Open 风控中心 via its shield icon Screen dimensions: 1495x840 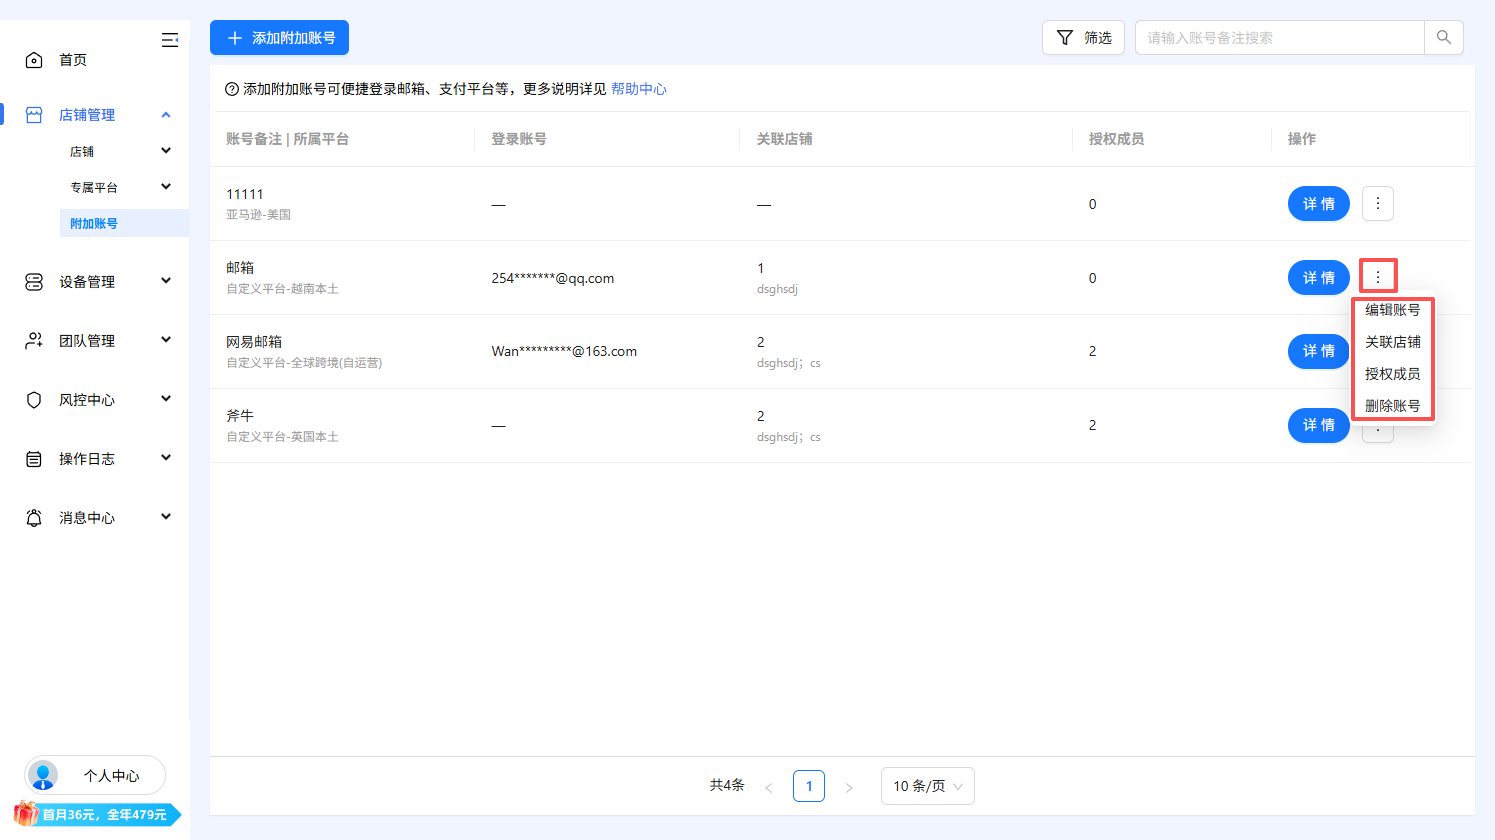click(x=33, y=399)
